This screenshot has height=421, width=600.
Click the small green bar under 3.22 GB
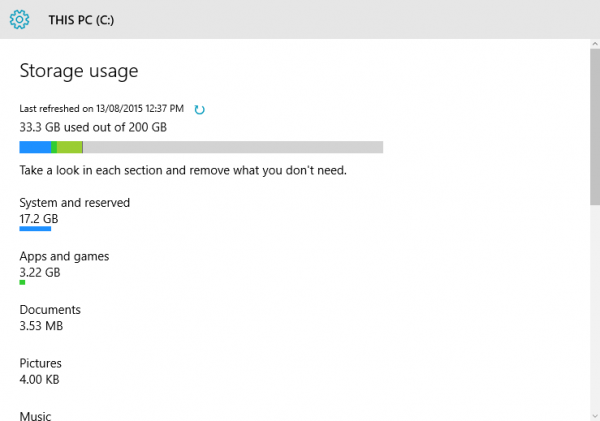pyautogui.click(x=22, y=282)
